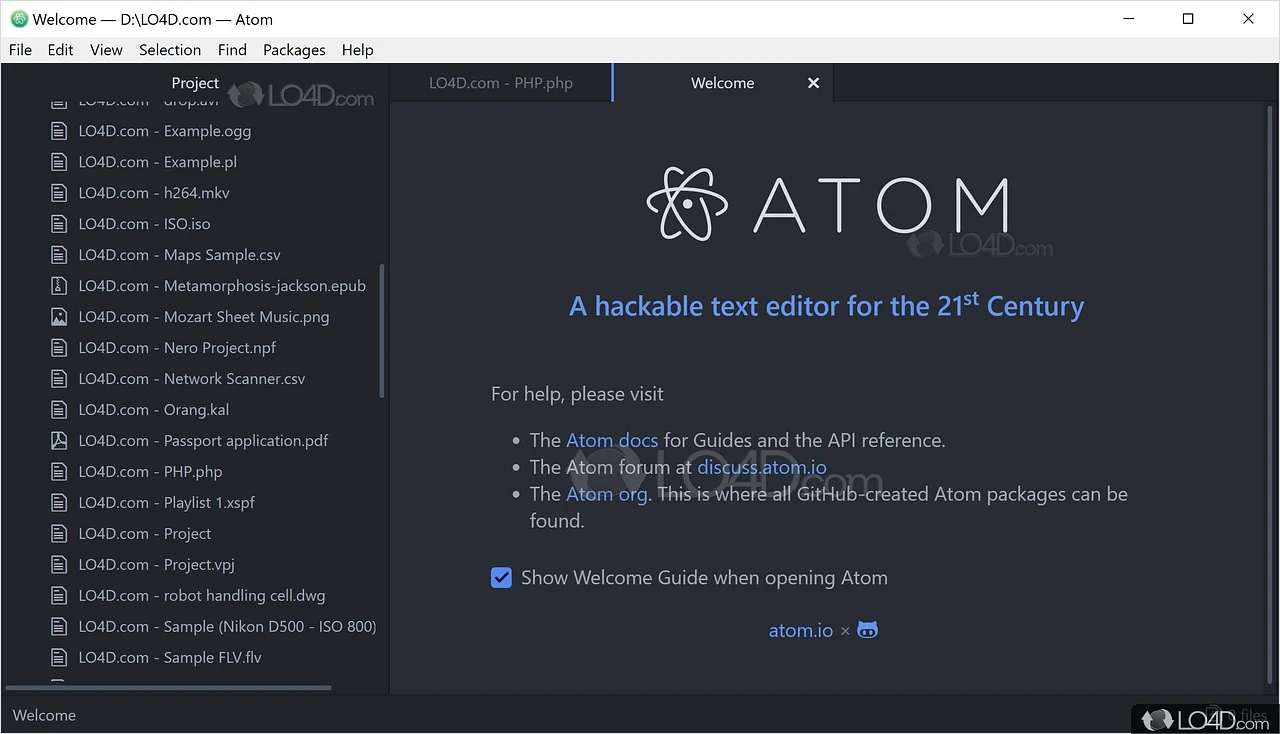Click the image icon beside Mozart Sheet Music.png
This screenshot has height=734, width=1280.
pos(59,316)
